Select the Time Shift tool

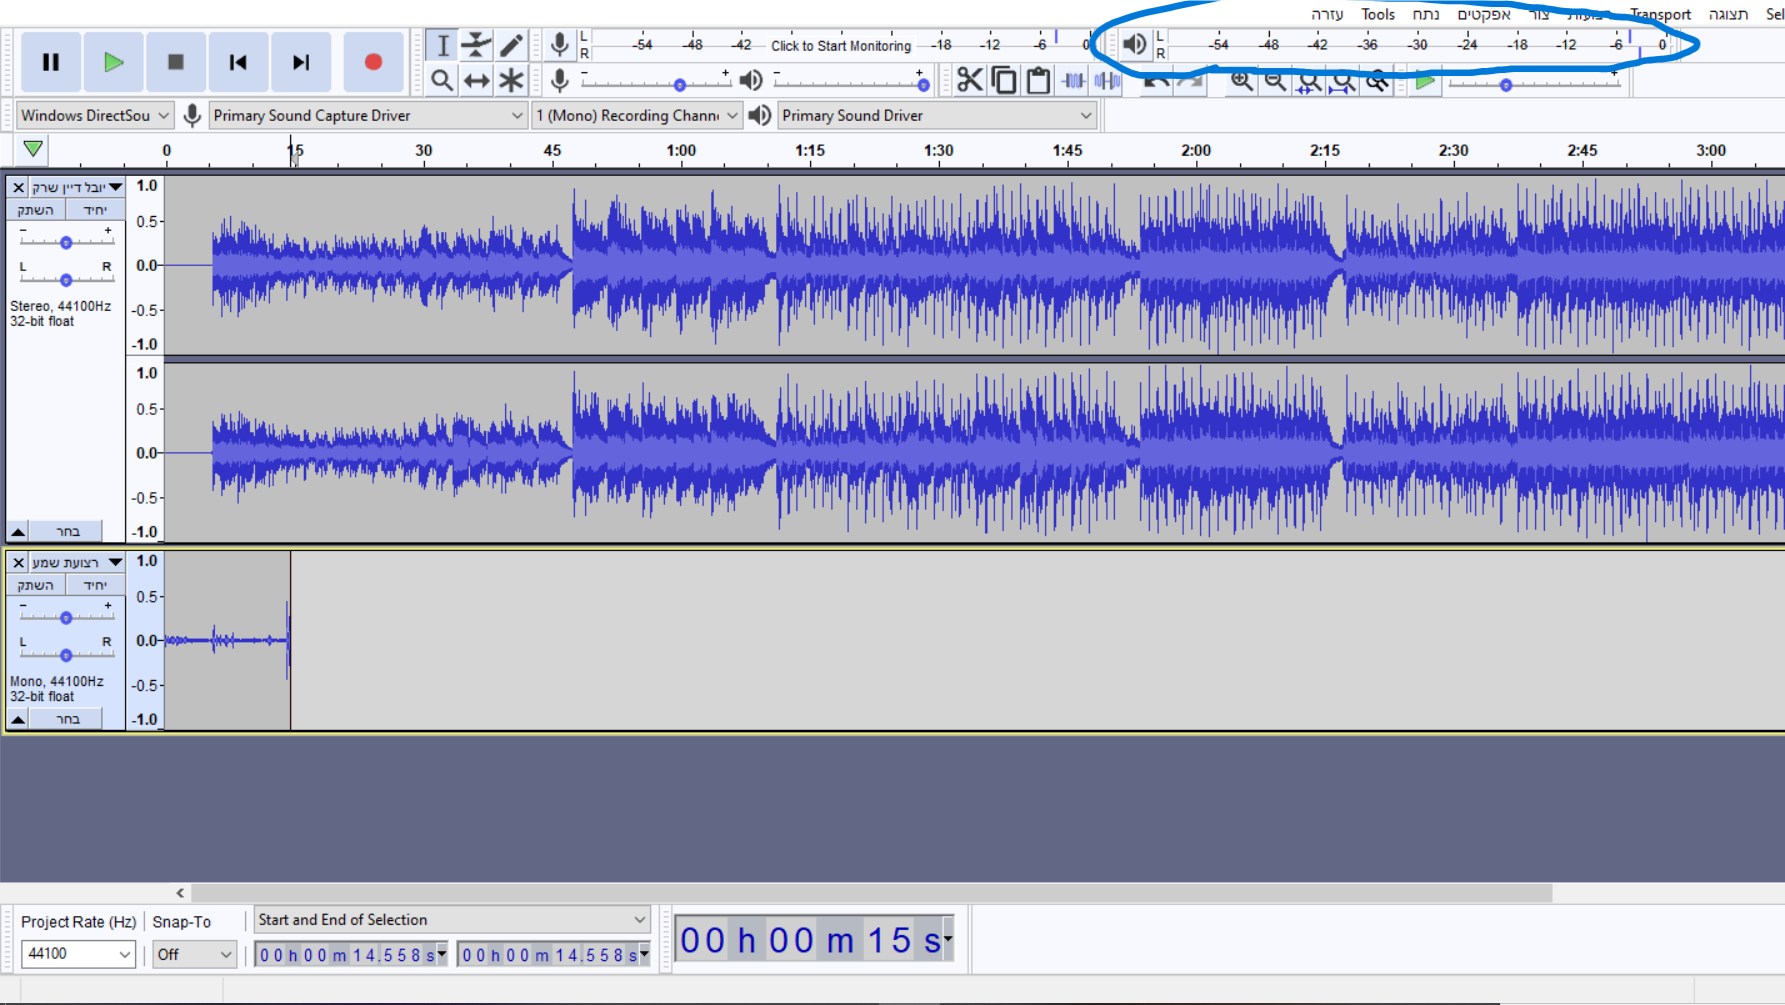(x=477, y=80)
